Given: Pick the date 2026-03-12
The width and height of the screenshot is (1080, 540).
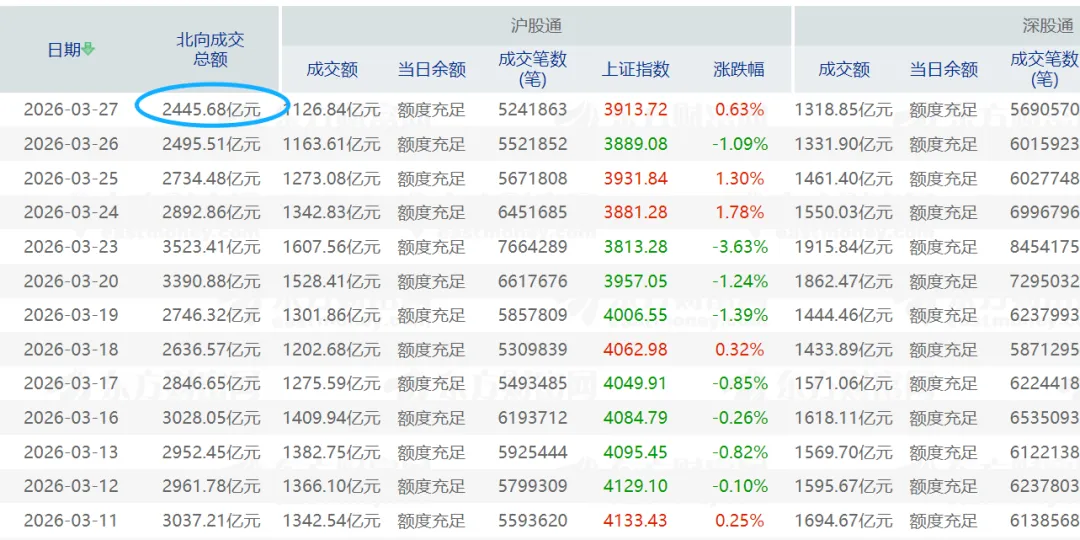Looking at the screenshot, I should [x=71, y=486].
